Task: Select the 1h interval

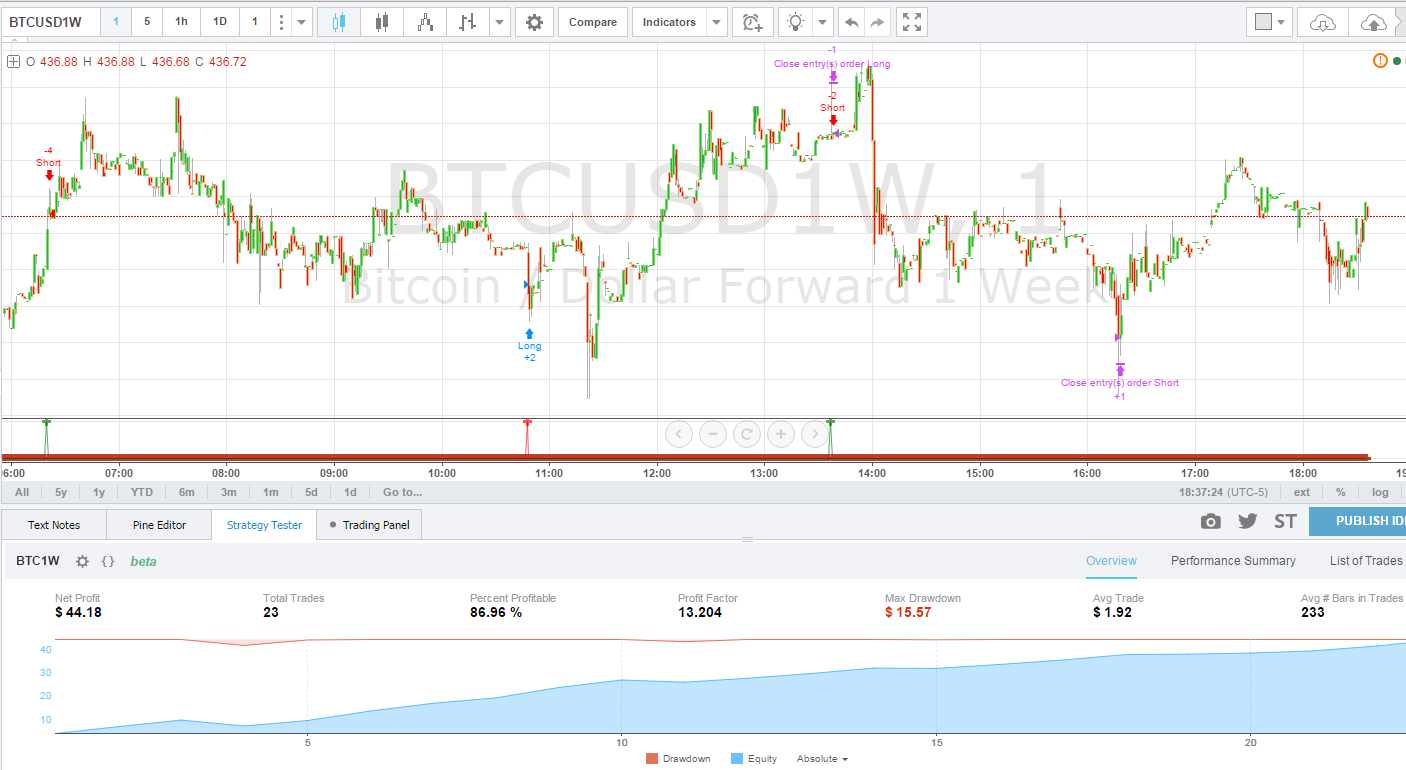Action: [x=181, y=22]
